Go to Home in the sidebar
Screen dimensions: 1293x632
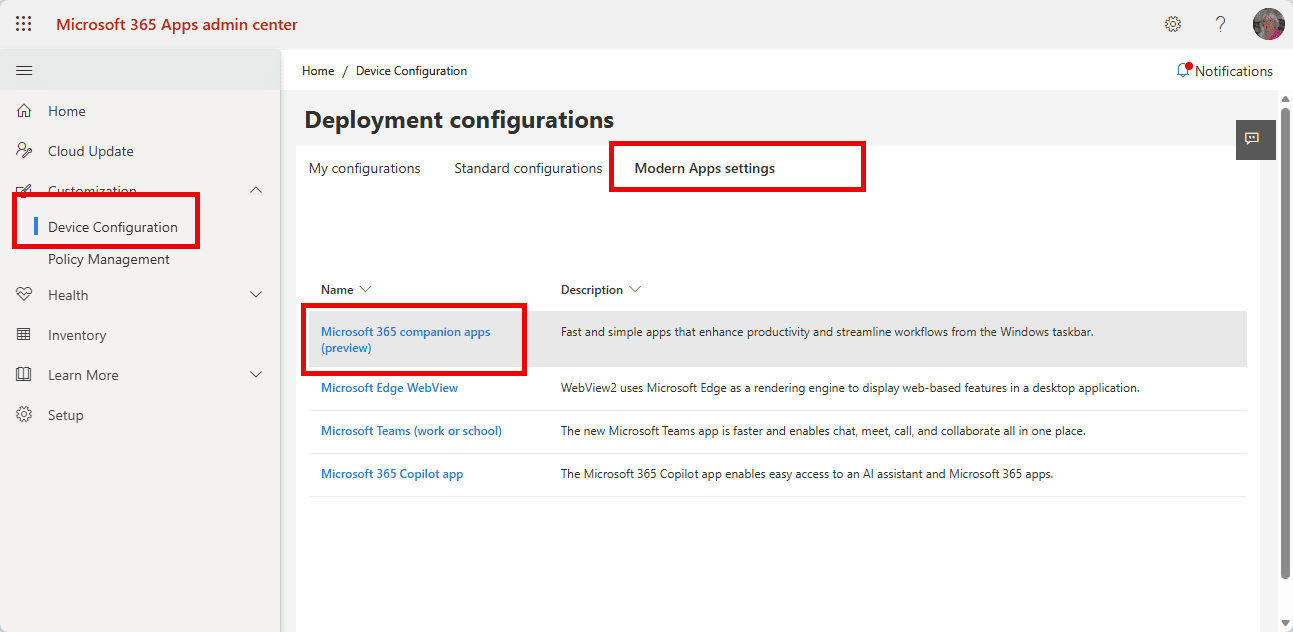[66, 111]
